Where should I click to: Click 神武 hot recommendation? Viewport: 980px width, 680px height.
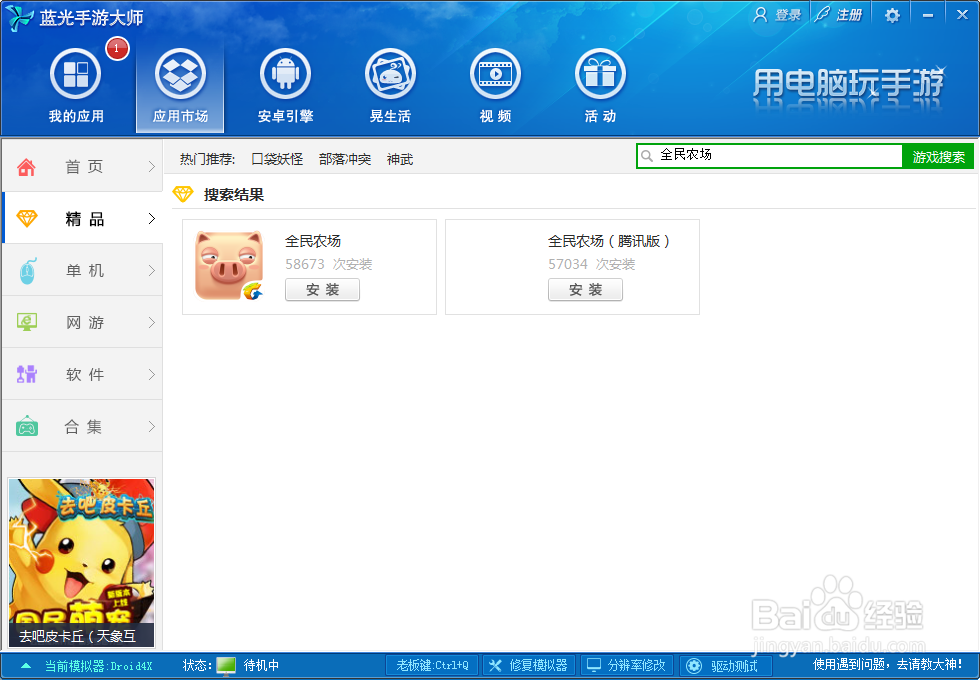400,159
